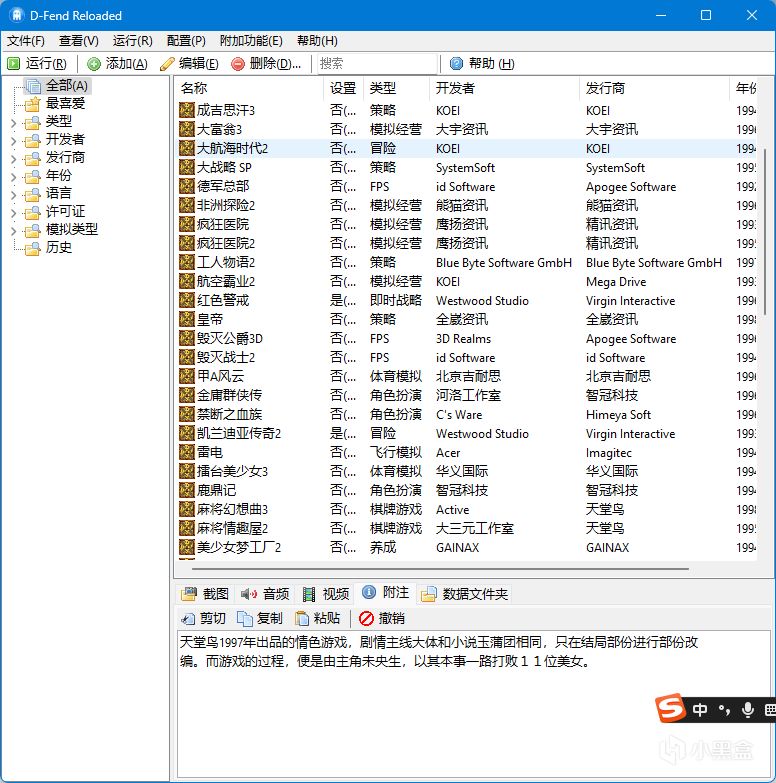Screen dimensions: 776x783
Task: Select the 疯狂医院2 game row
Action: (467, 243)
